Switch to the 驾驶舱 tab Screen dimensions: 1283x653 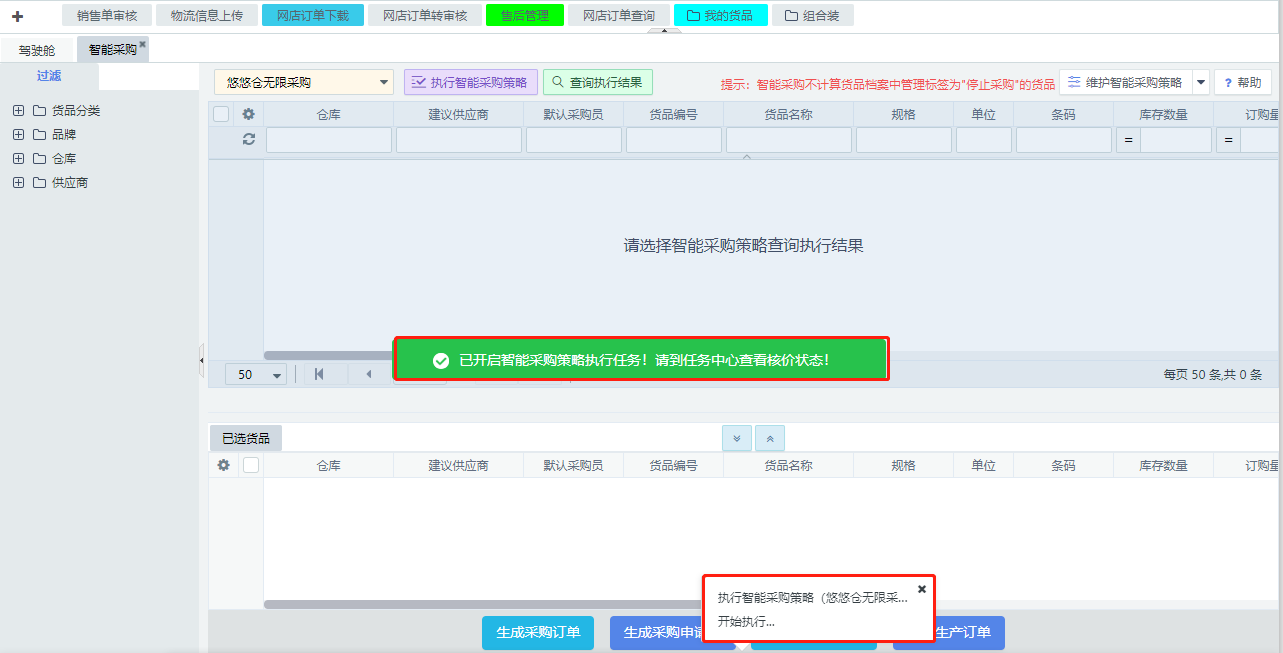(37, 50)
